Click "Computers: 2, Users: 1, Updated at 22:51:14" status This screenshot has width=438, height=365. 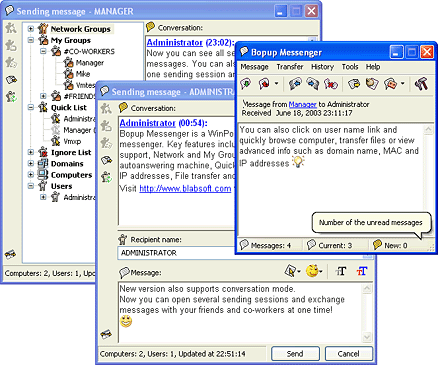click(173, 354)
